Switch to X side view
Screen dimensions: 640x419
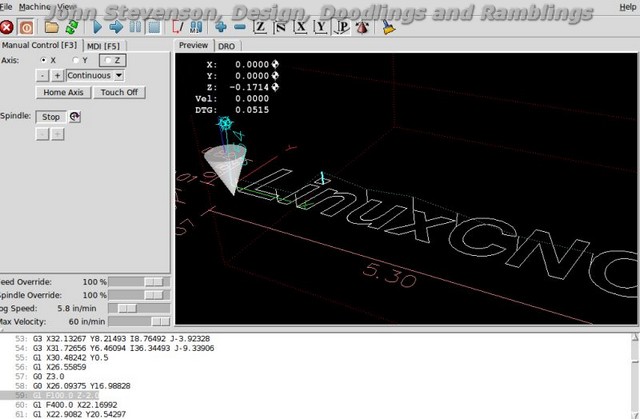301,27
